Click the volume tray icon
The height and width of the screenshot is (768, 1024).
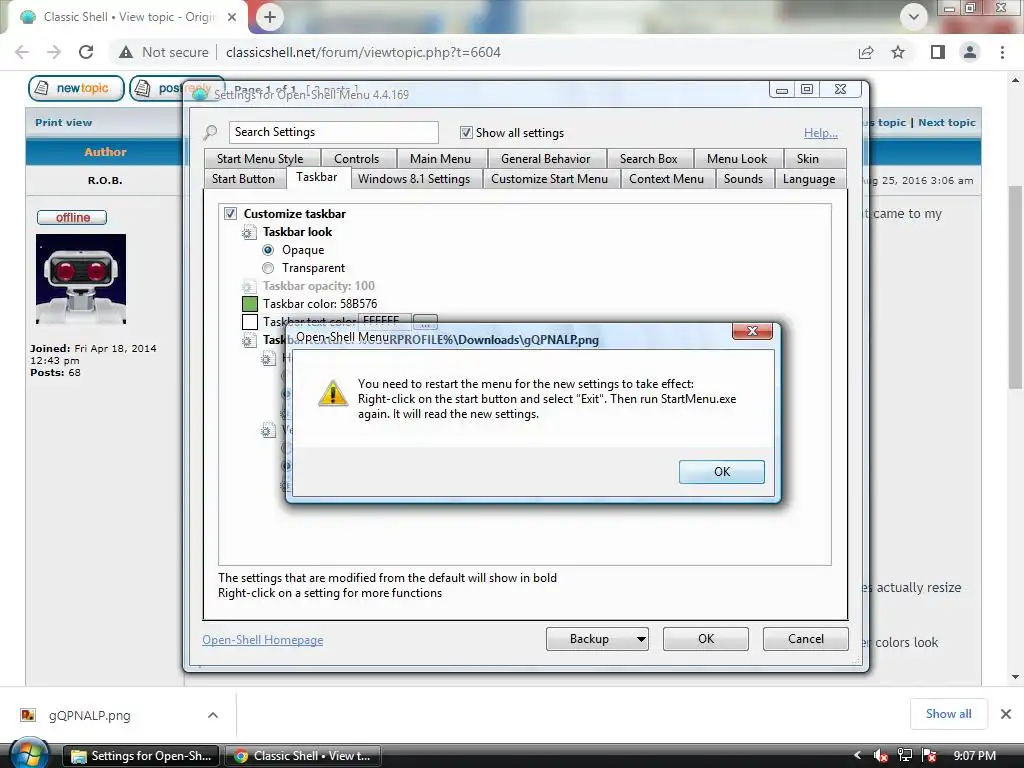pos(880,756)
